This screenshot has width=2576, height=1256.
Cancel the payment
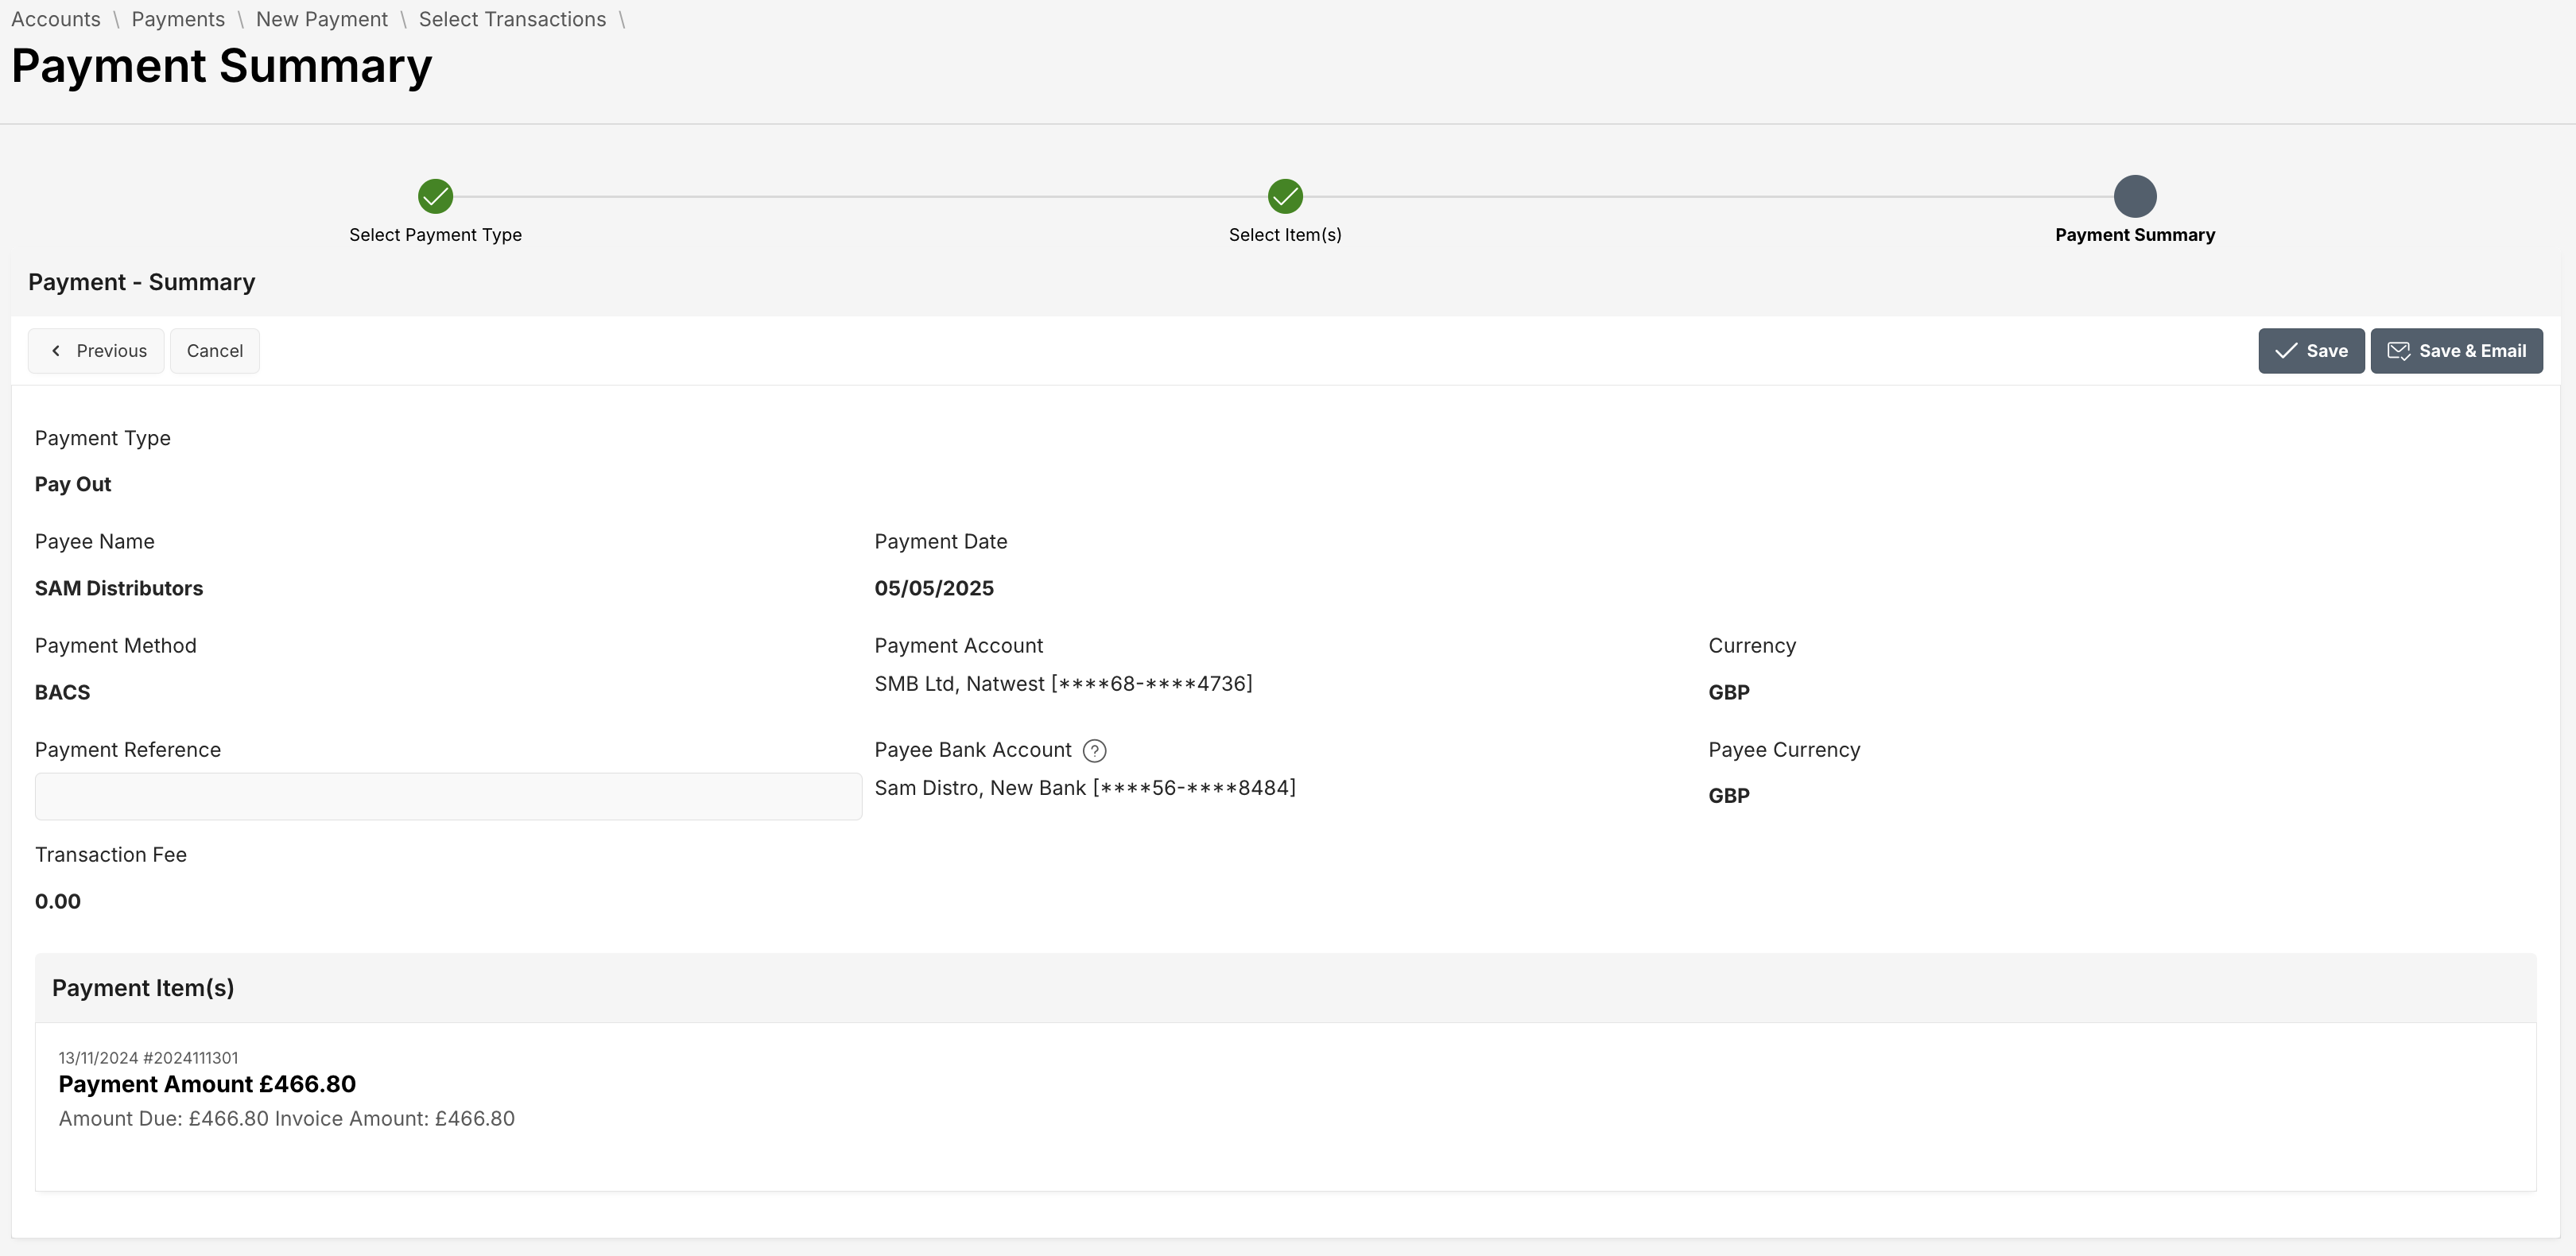(x=215, y=351)
